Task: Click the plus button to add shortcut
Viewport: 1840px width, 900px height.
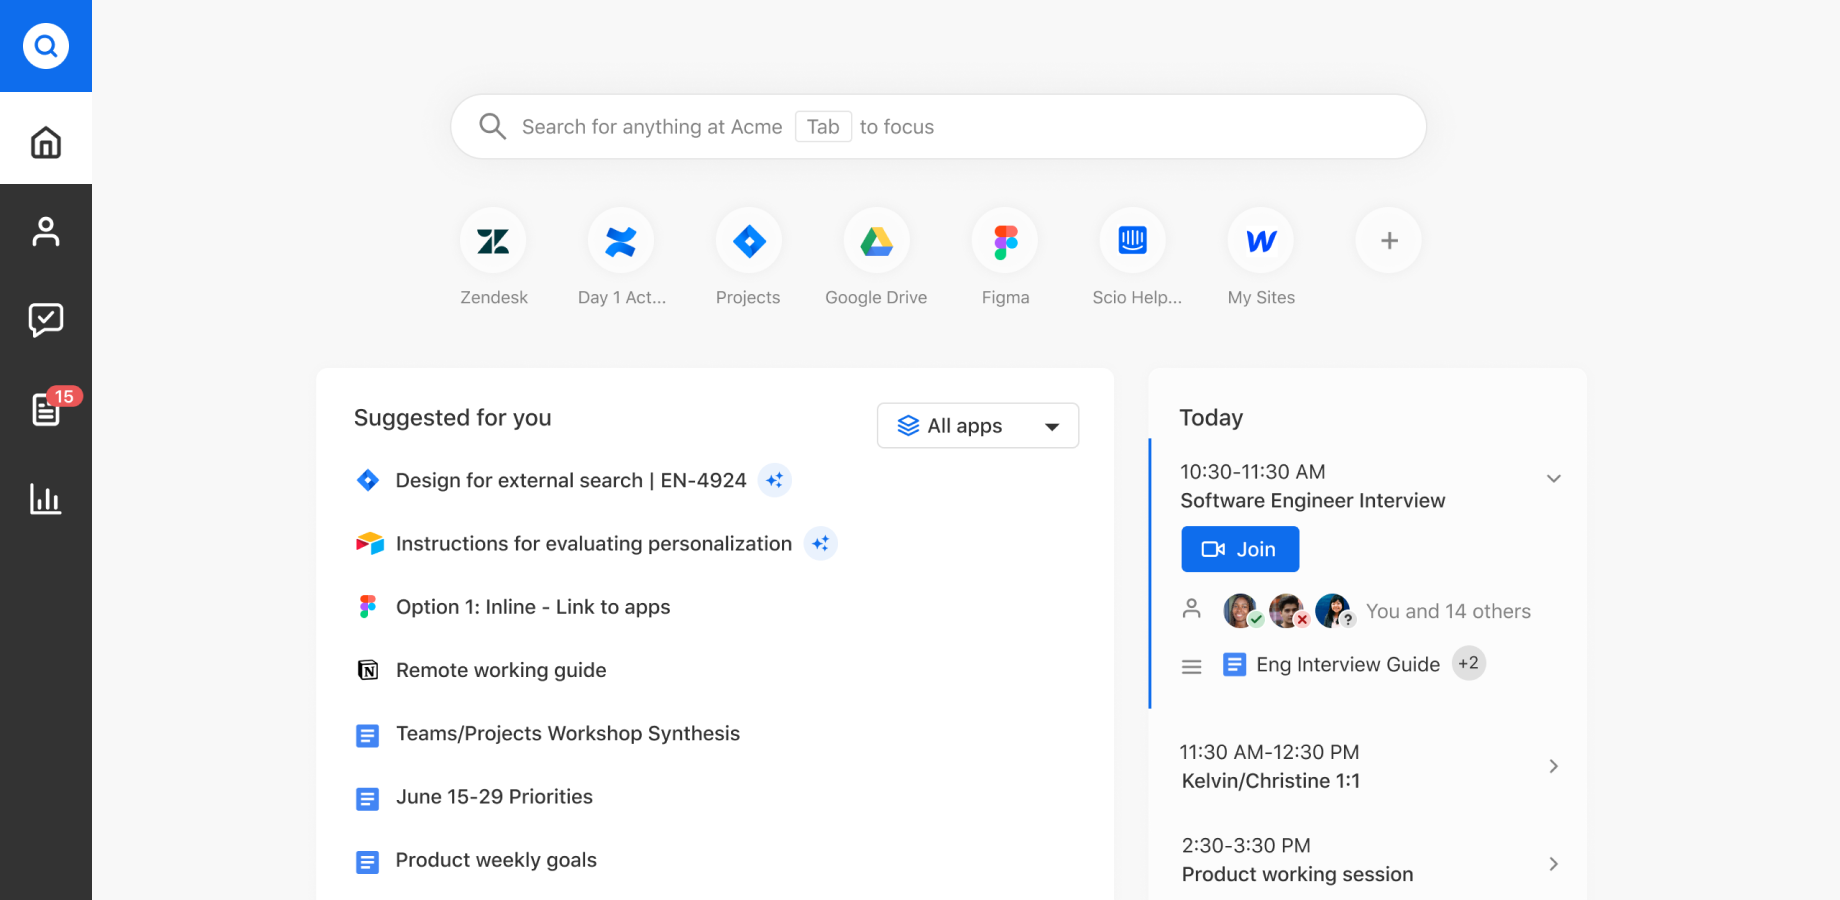Action: (1389, 241)
